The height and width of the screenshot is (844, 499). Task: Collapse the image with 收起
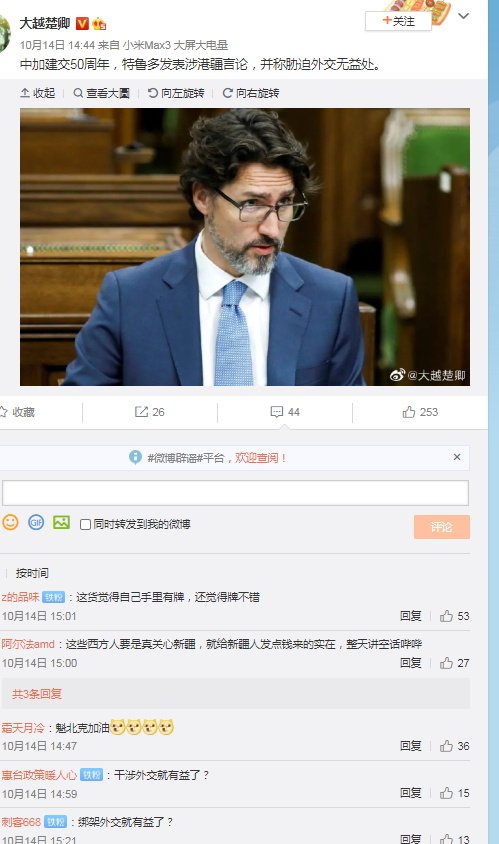[38, 93]
